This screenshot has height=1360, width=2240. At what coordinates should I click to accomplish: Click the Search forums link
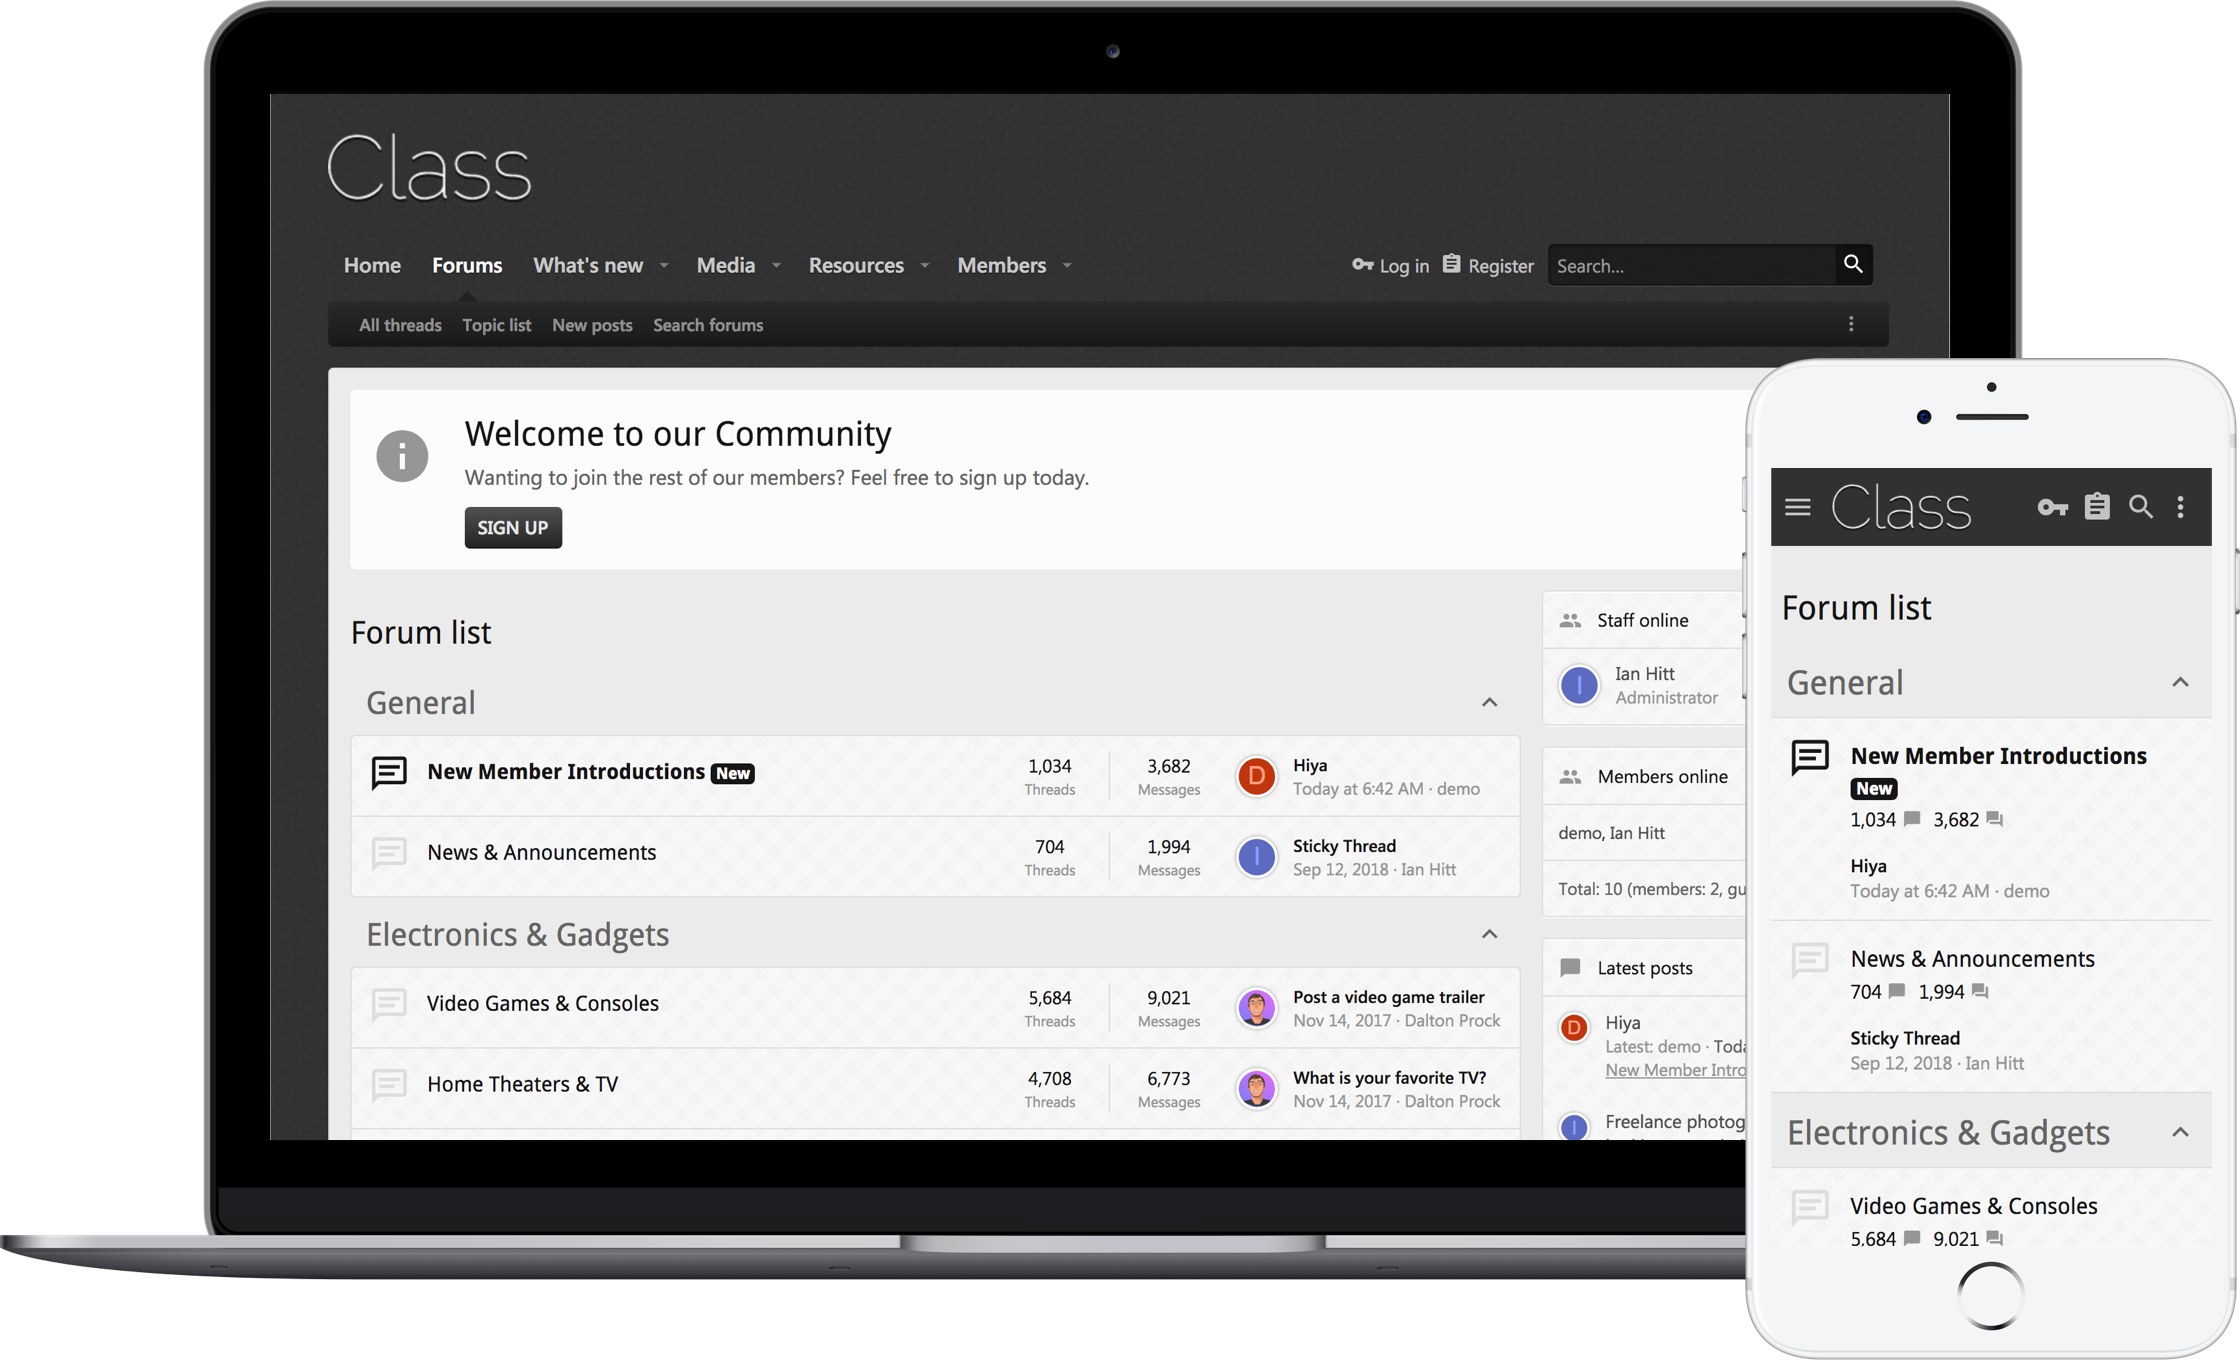[x=709, y=325]
